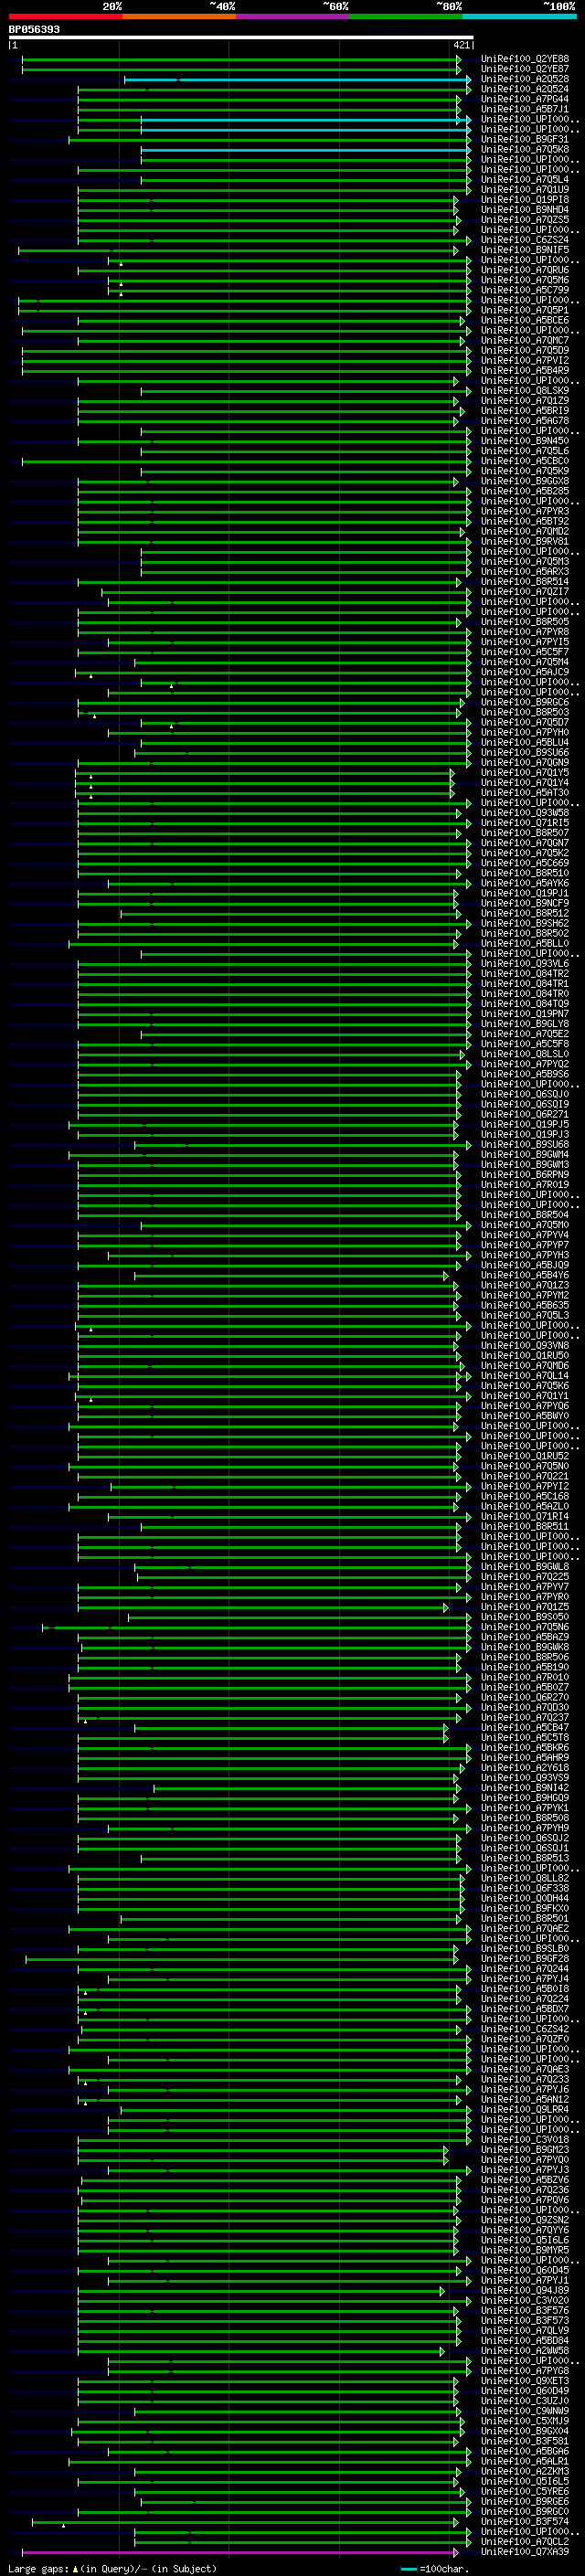Click the =100char. scale legend

435,2568
